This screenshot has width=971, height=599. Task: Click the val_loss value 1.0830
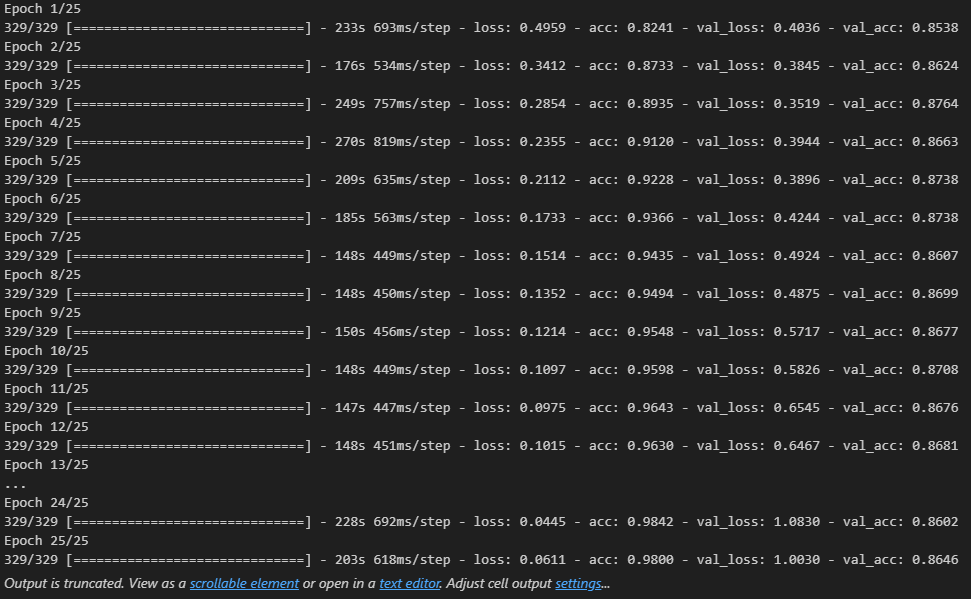[796, 522]
